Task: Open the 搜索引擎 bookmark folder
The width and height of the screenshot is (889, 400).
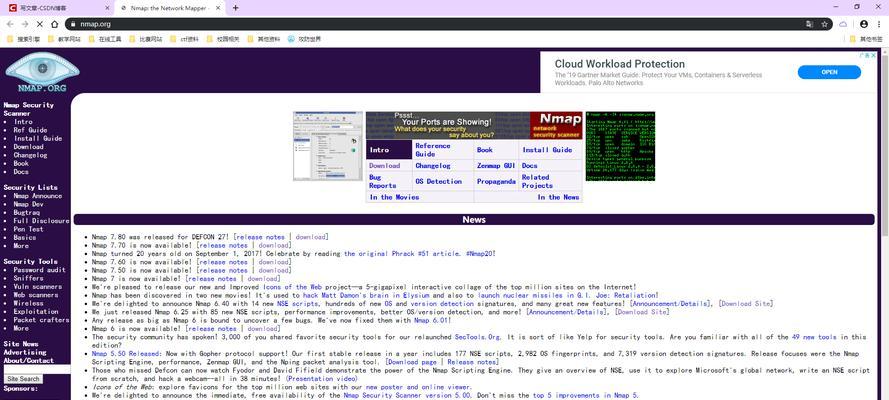Action: point(24,39)
